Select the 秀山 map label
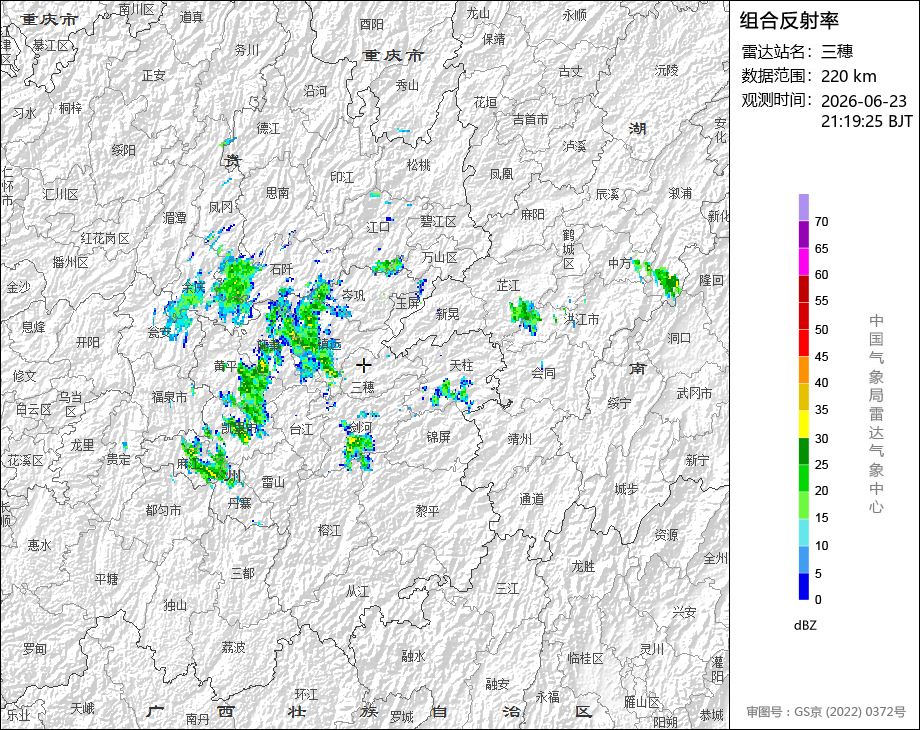 [x=407, y=86]
